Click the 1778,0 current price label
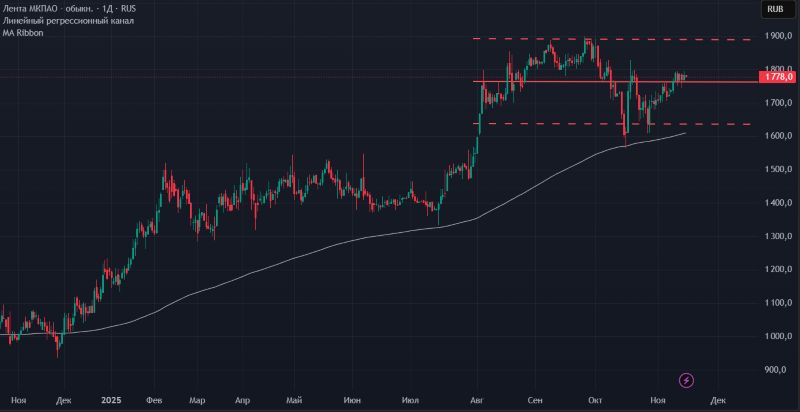The height and width of the screenshot is (412, 800). (777, 77)
